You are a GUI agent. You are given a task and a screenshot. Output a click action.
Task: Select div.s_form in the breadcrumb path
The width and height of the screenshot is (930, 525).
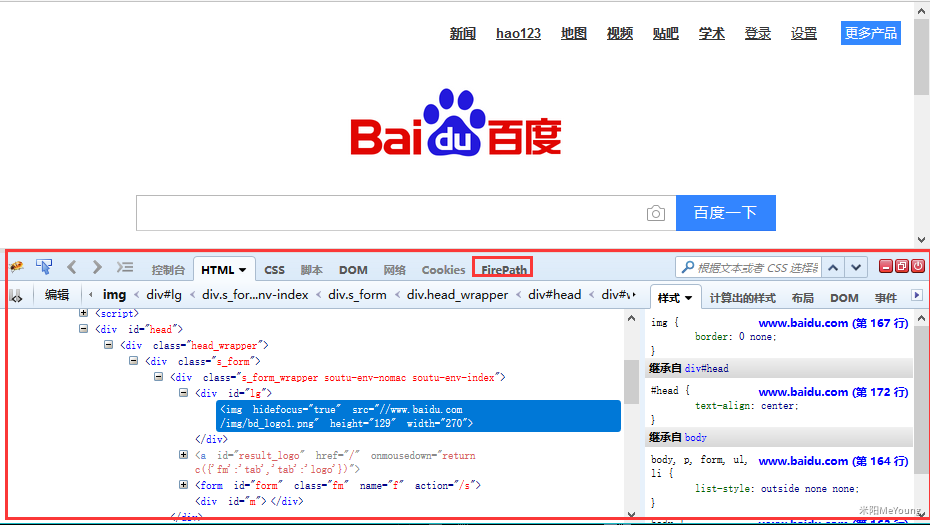click(357, 295)
